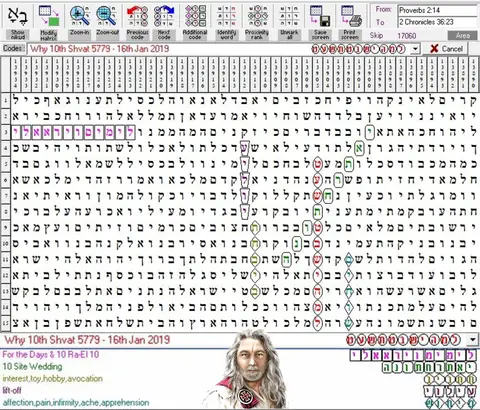The width and height of the screenshot is (480, 410).
Task: Click the Skip value 17060
Action: [x=406, y=35]
